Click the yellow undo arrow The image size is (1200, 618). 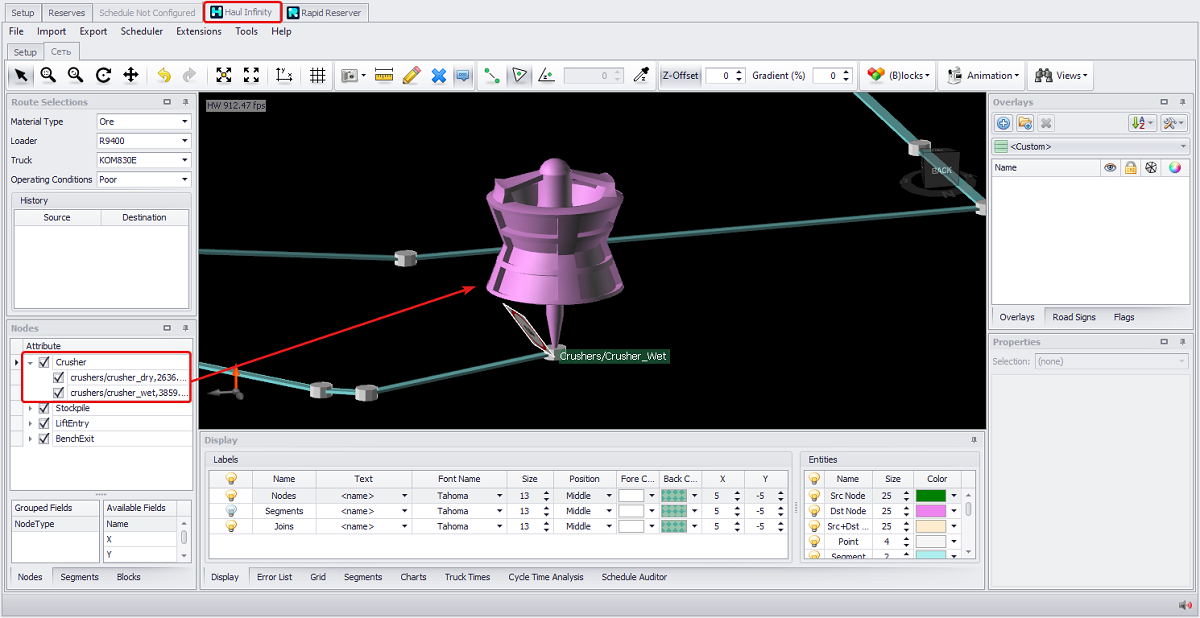pos(163,75)
